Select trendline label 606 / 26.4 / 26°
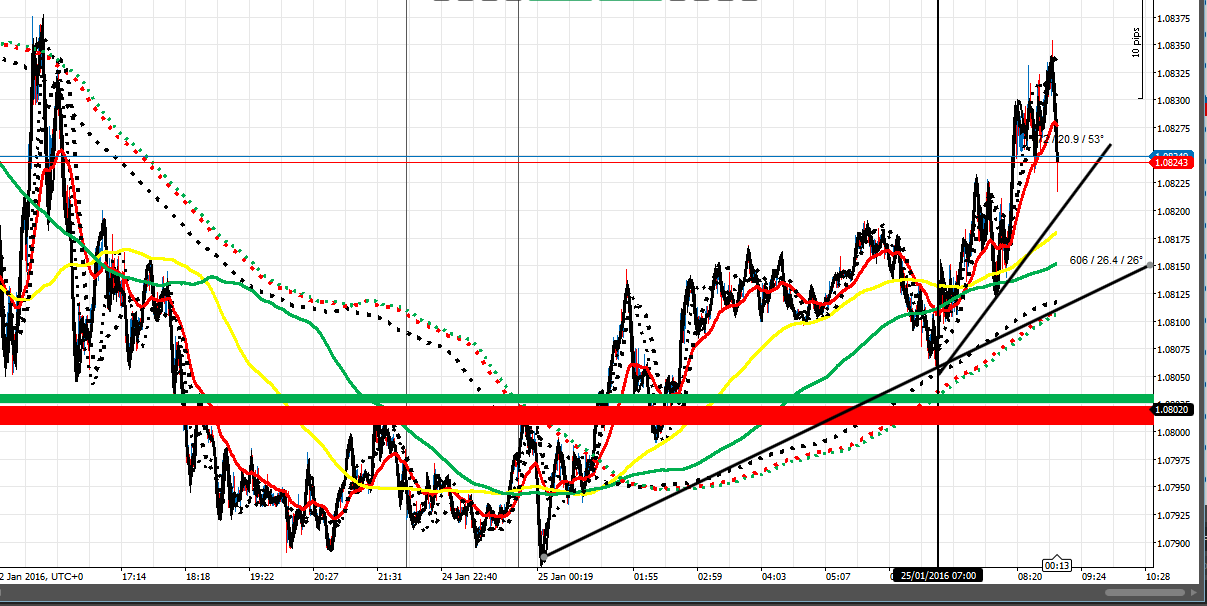 [x=1105, y=260]
